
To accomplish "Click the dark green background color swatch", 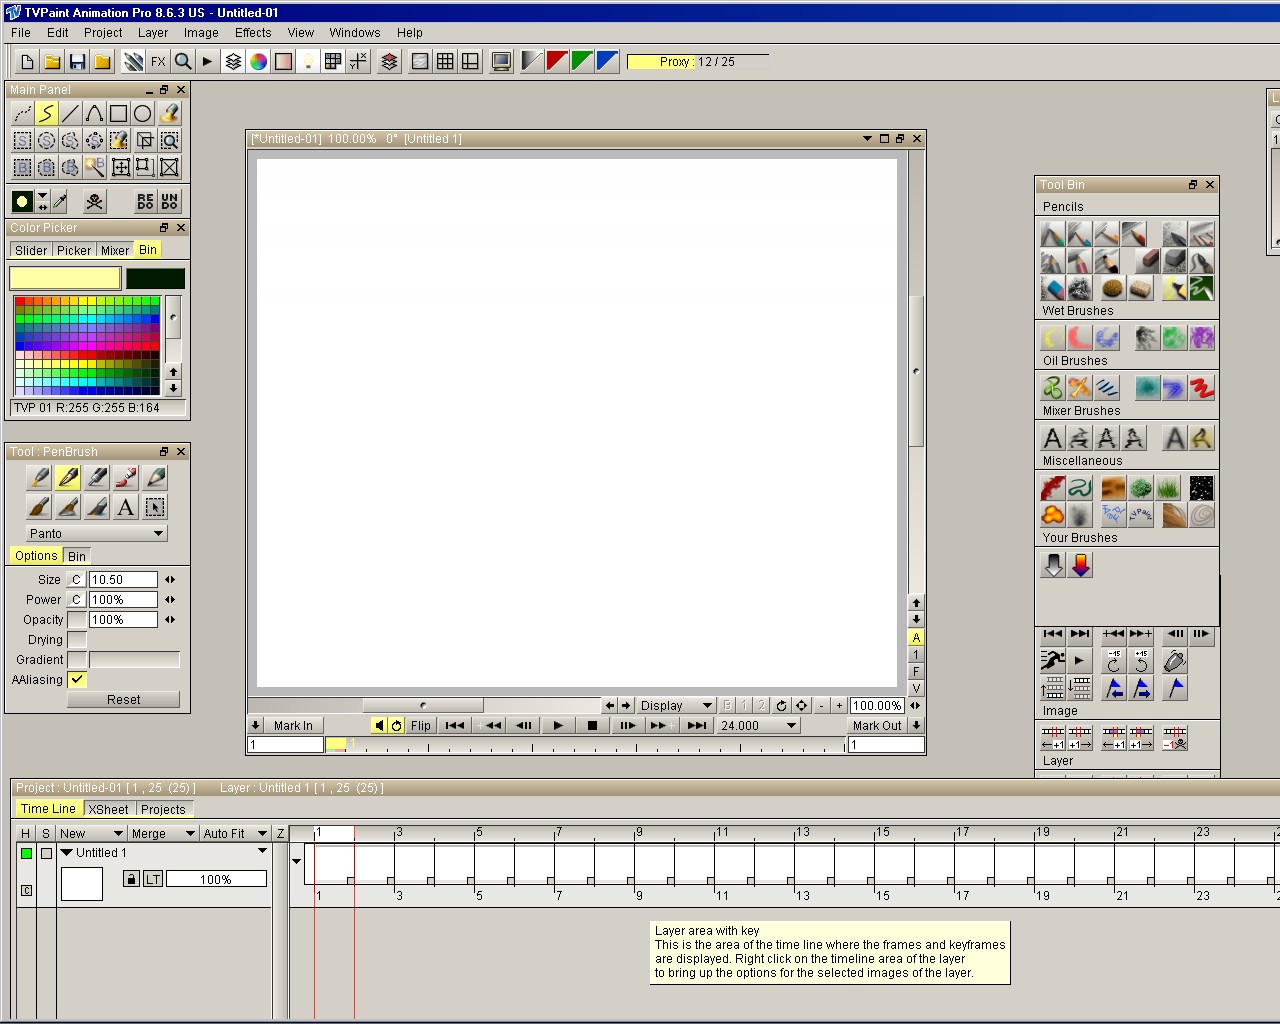I will point(155,278).
